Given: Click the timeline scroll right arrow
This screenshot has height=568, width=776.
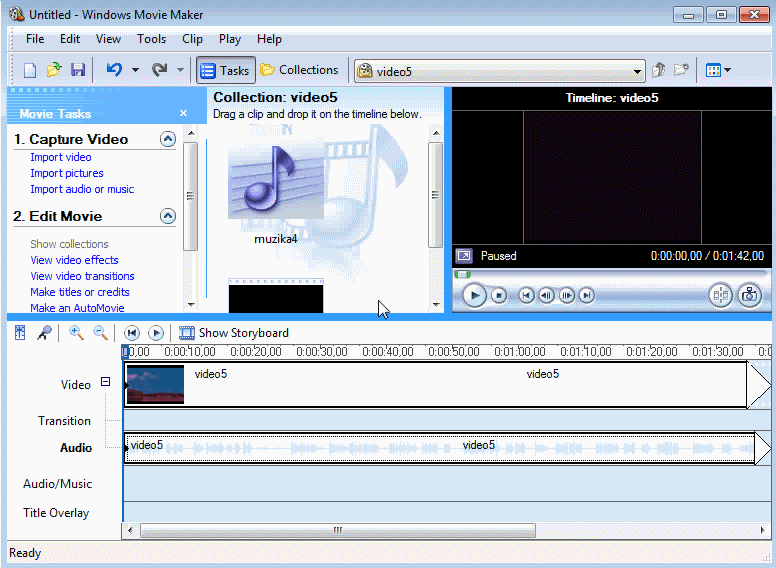Looking at the screenshot, I should [x=763, y=530].
